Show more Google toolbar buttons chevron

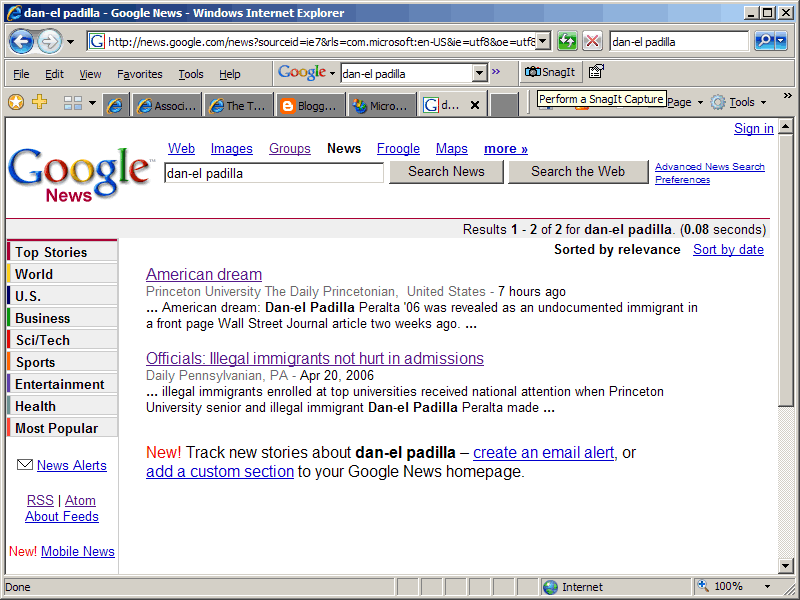coord(496,72)
